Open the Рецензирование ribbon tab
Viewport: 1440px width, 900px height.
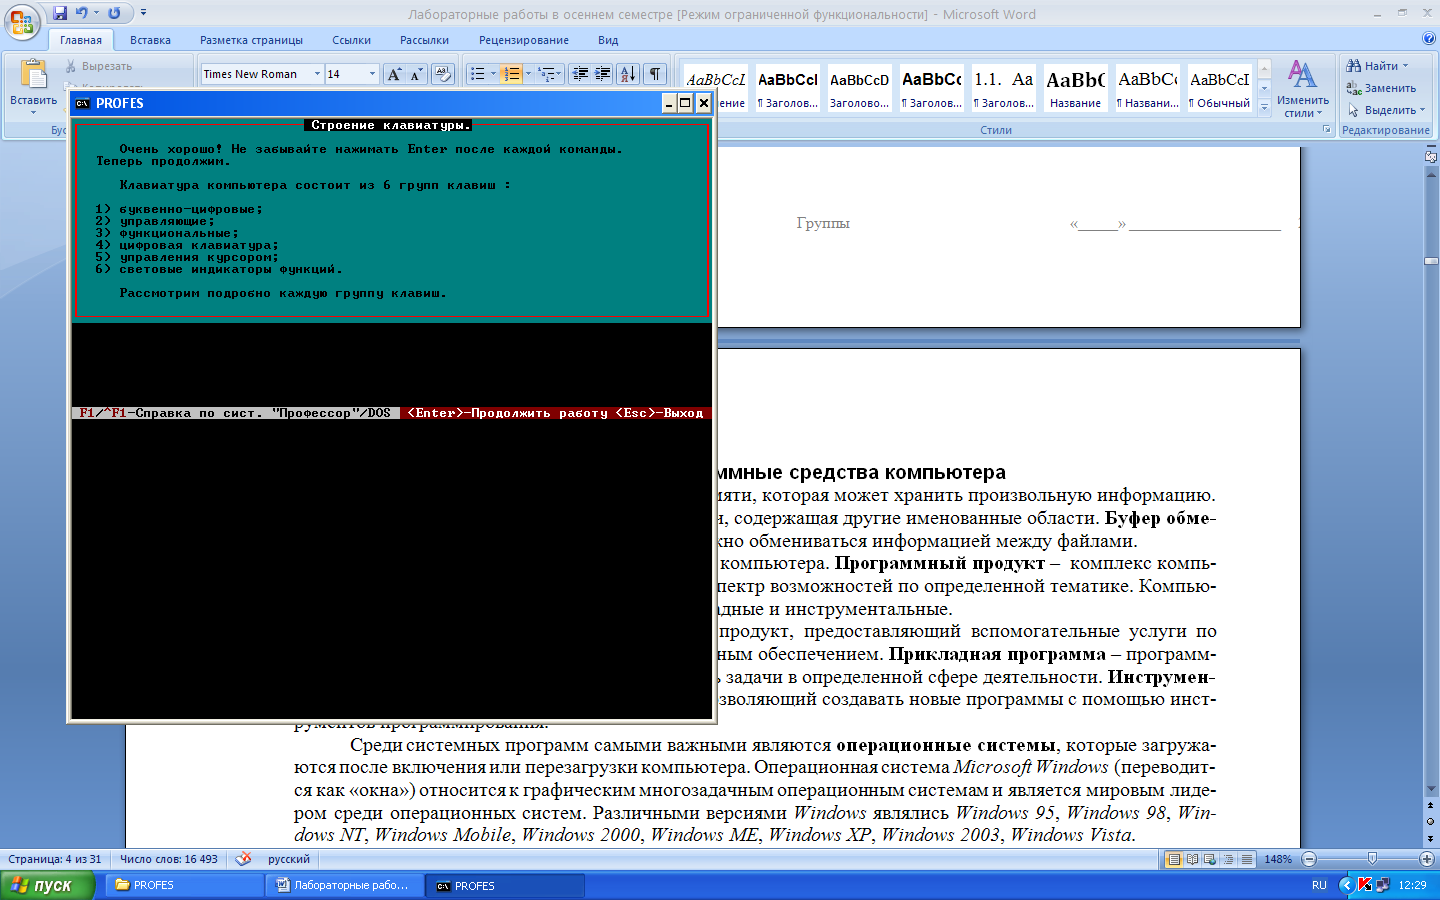524,40
